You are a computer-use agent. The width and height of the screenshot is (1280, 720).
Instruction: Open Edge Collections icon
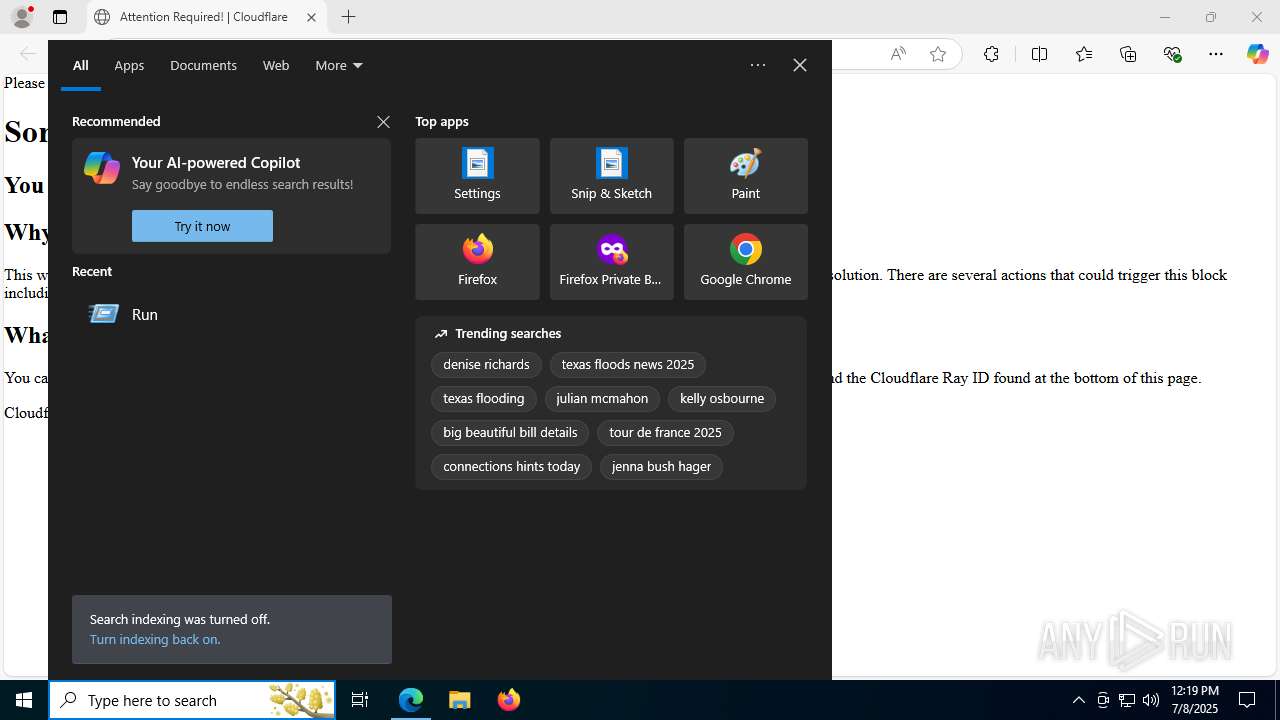[1128, 54]
